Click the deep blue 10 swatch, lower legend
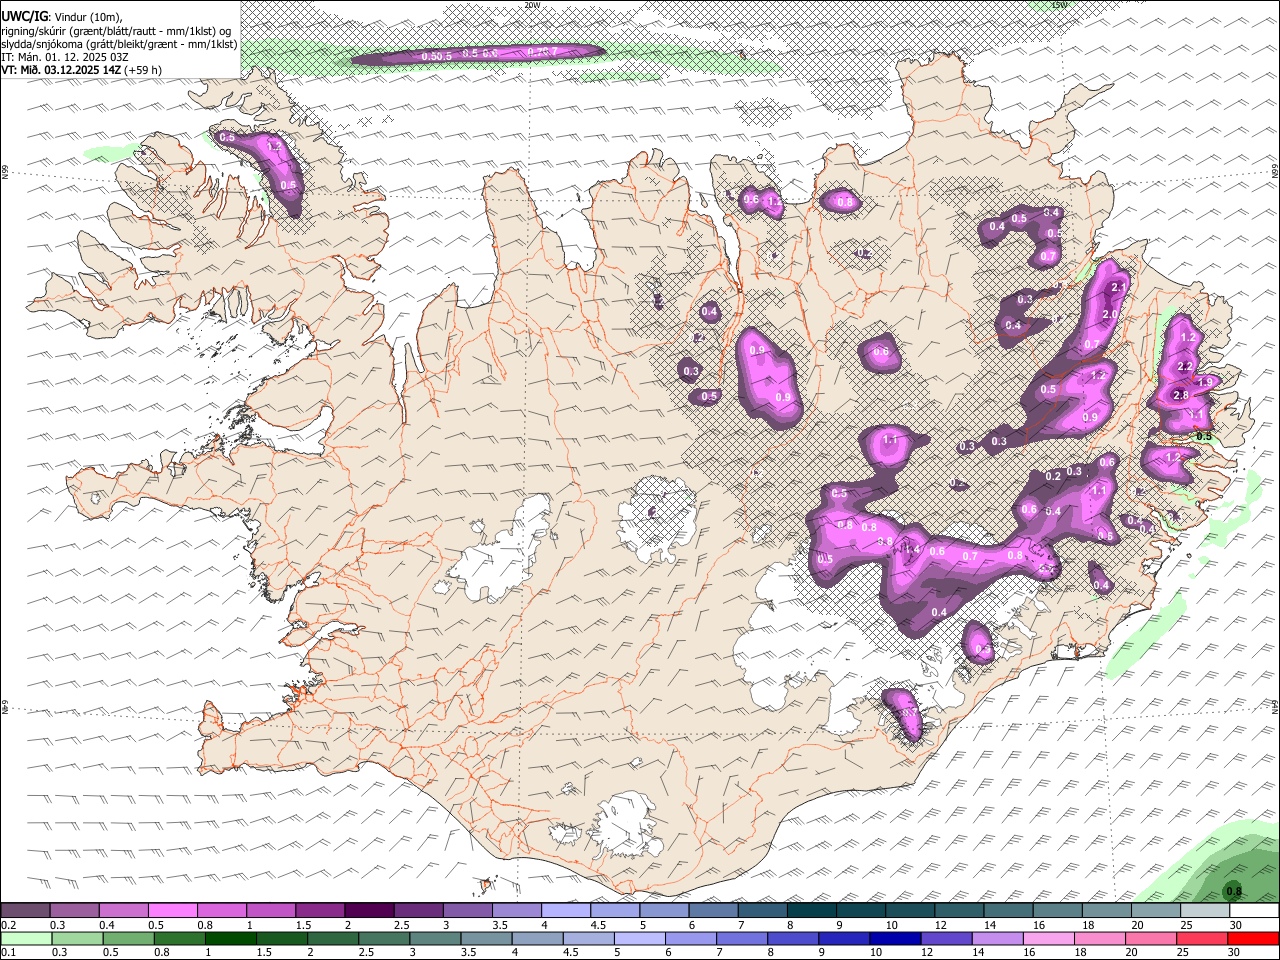The width and height of the screenshot is (1280, 960). [x=895, y=939]
